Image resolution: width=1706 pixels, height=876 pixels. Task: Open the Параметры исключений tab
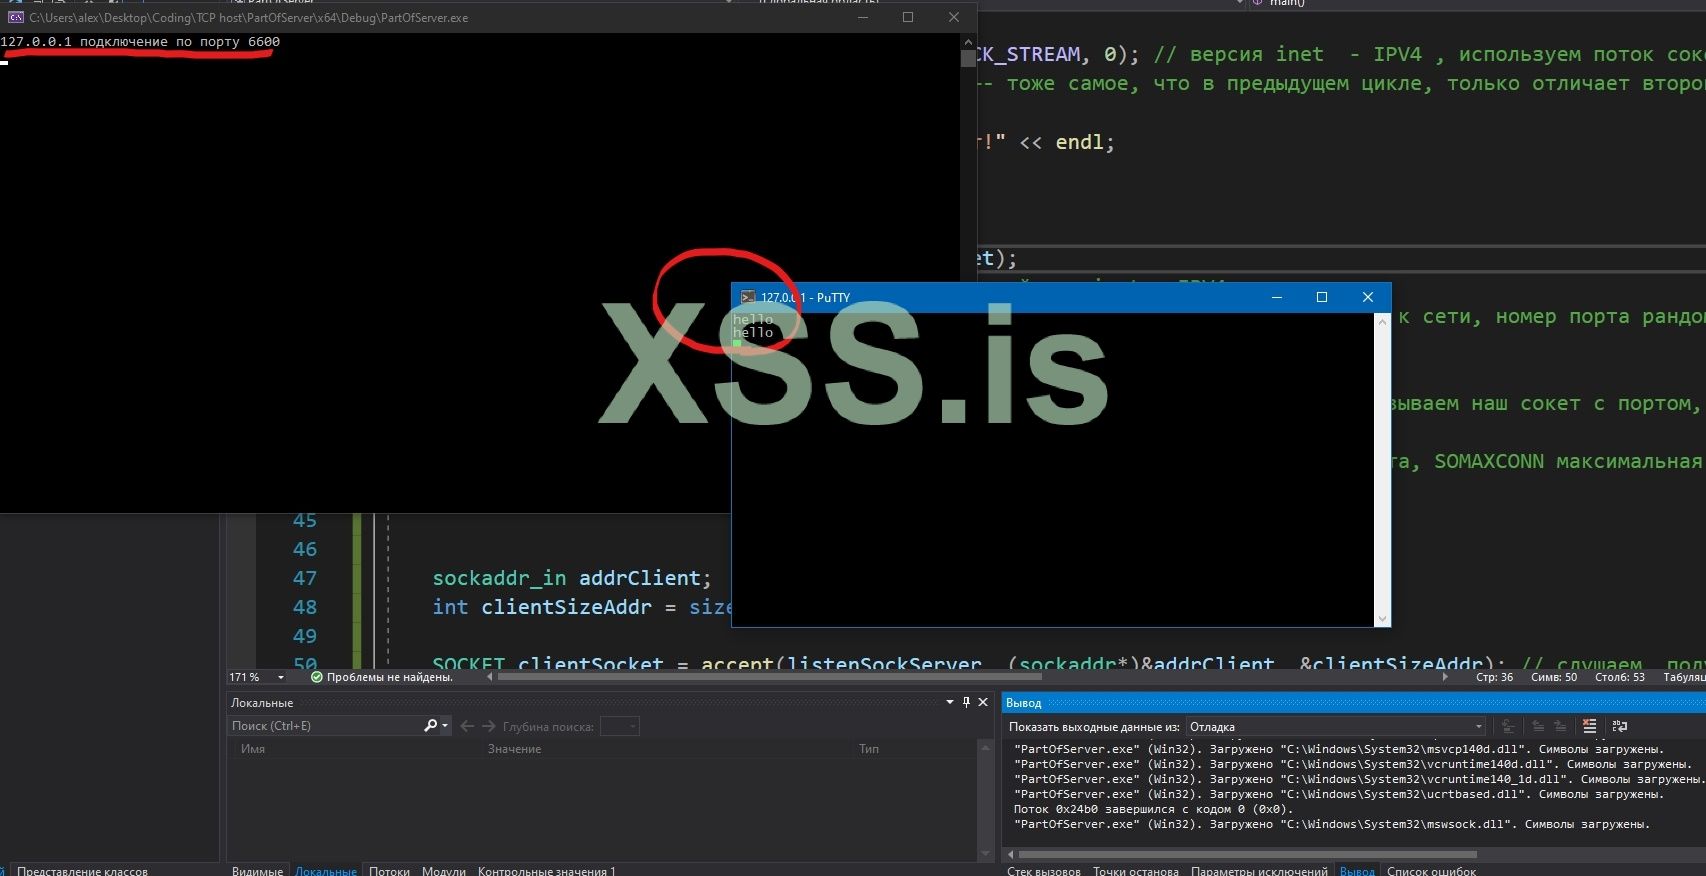pos(1260,870)
